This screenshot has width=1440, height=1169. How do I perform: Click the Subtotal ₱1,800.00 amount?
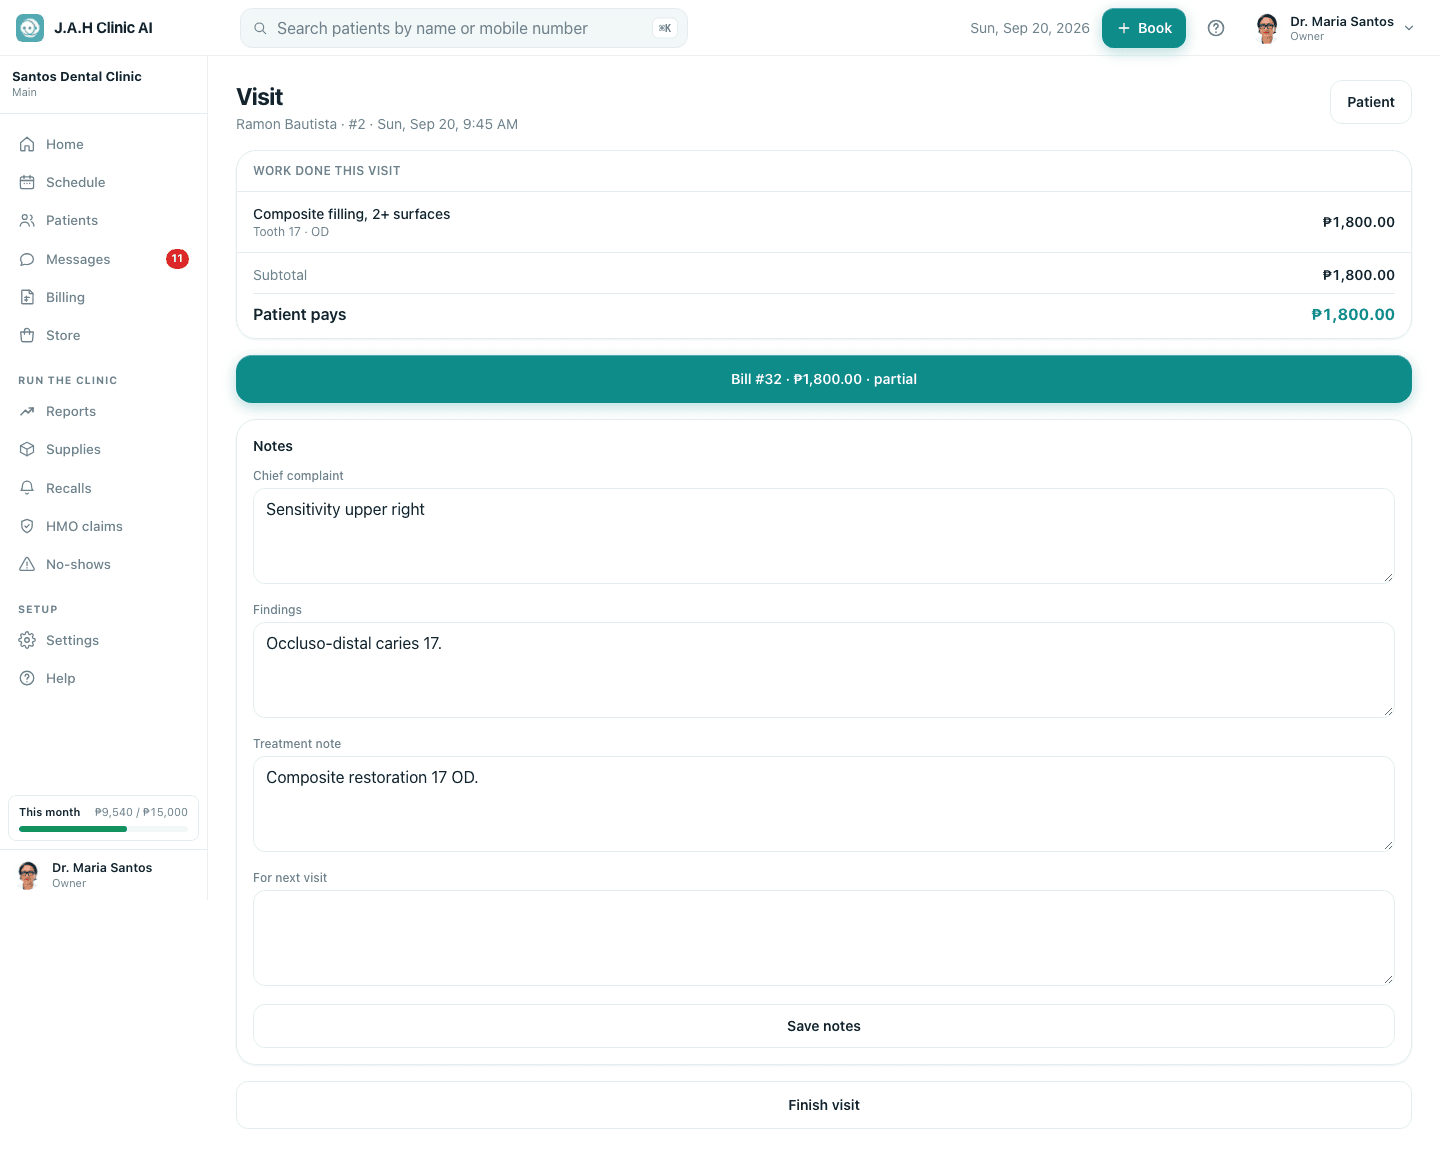click(1358, 275)
